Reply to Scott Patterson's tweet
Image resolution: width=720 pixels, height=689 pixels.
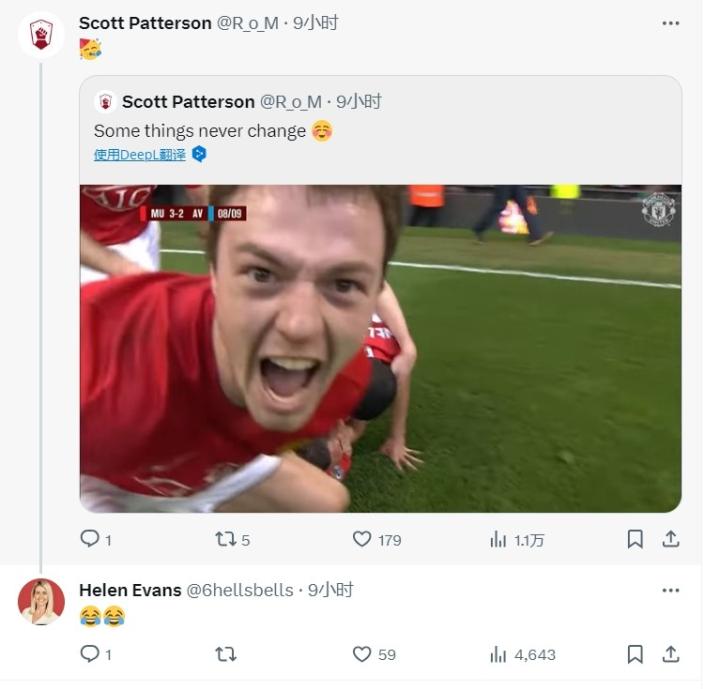pyautogui.click(x=90, y=539)
